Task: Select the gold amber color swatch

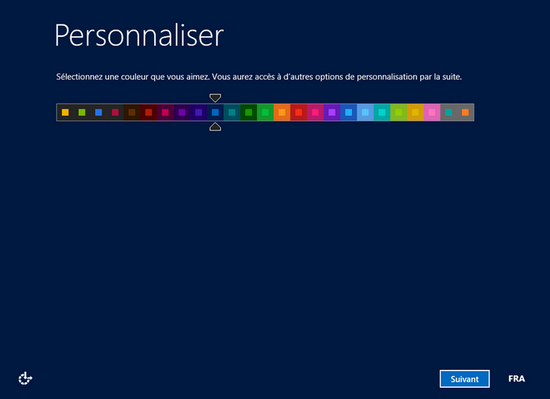Action: pyautogui.click(x=415, y=112)
